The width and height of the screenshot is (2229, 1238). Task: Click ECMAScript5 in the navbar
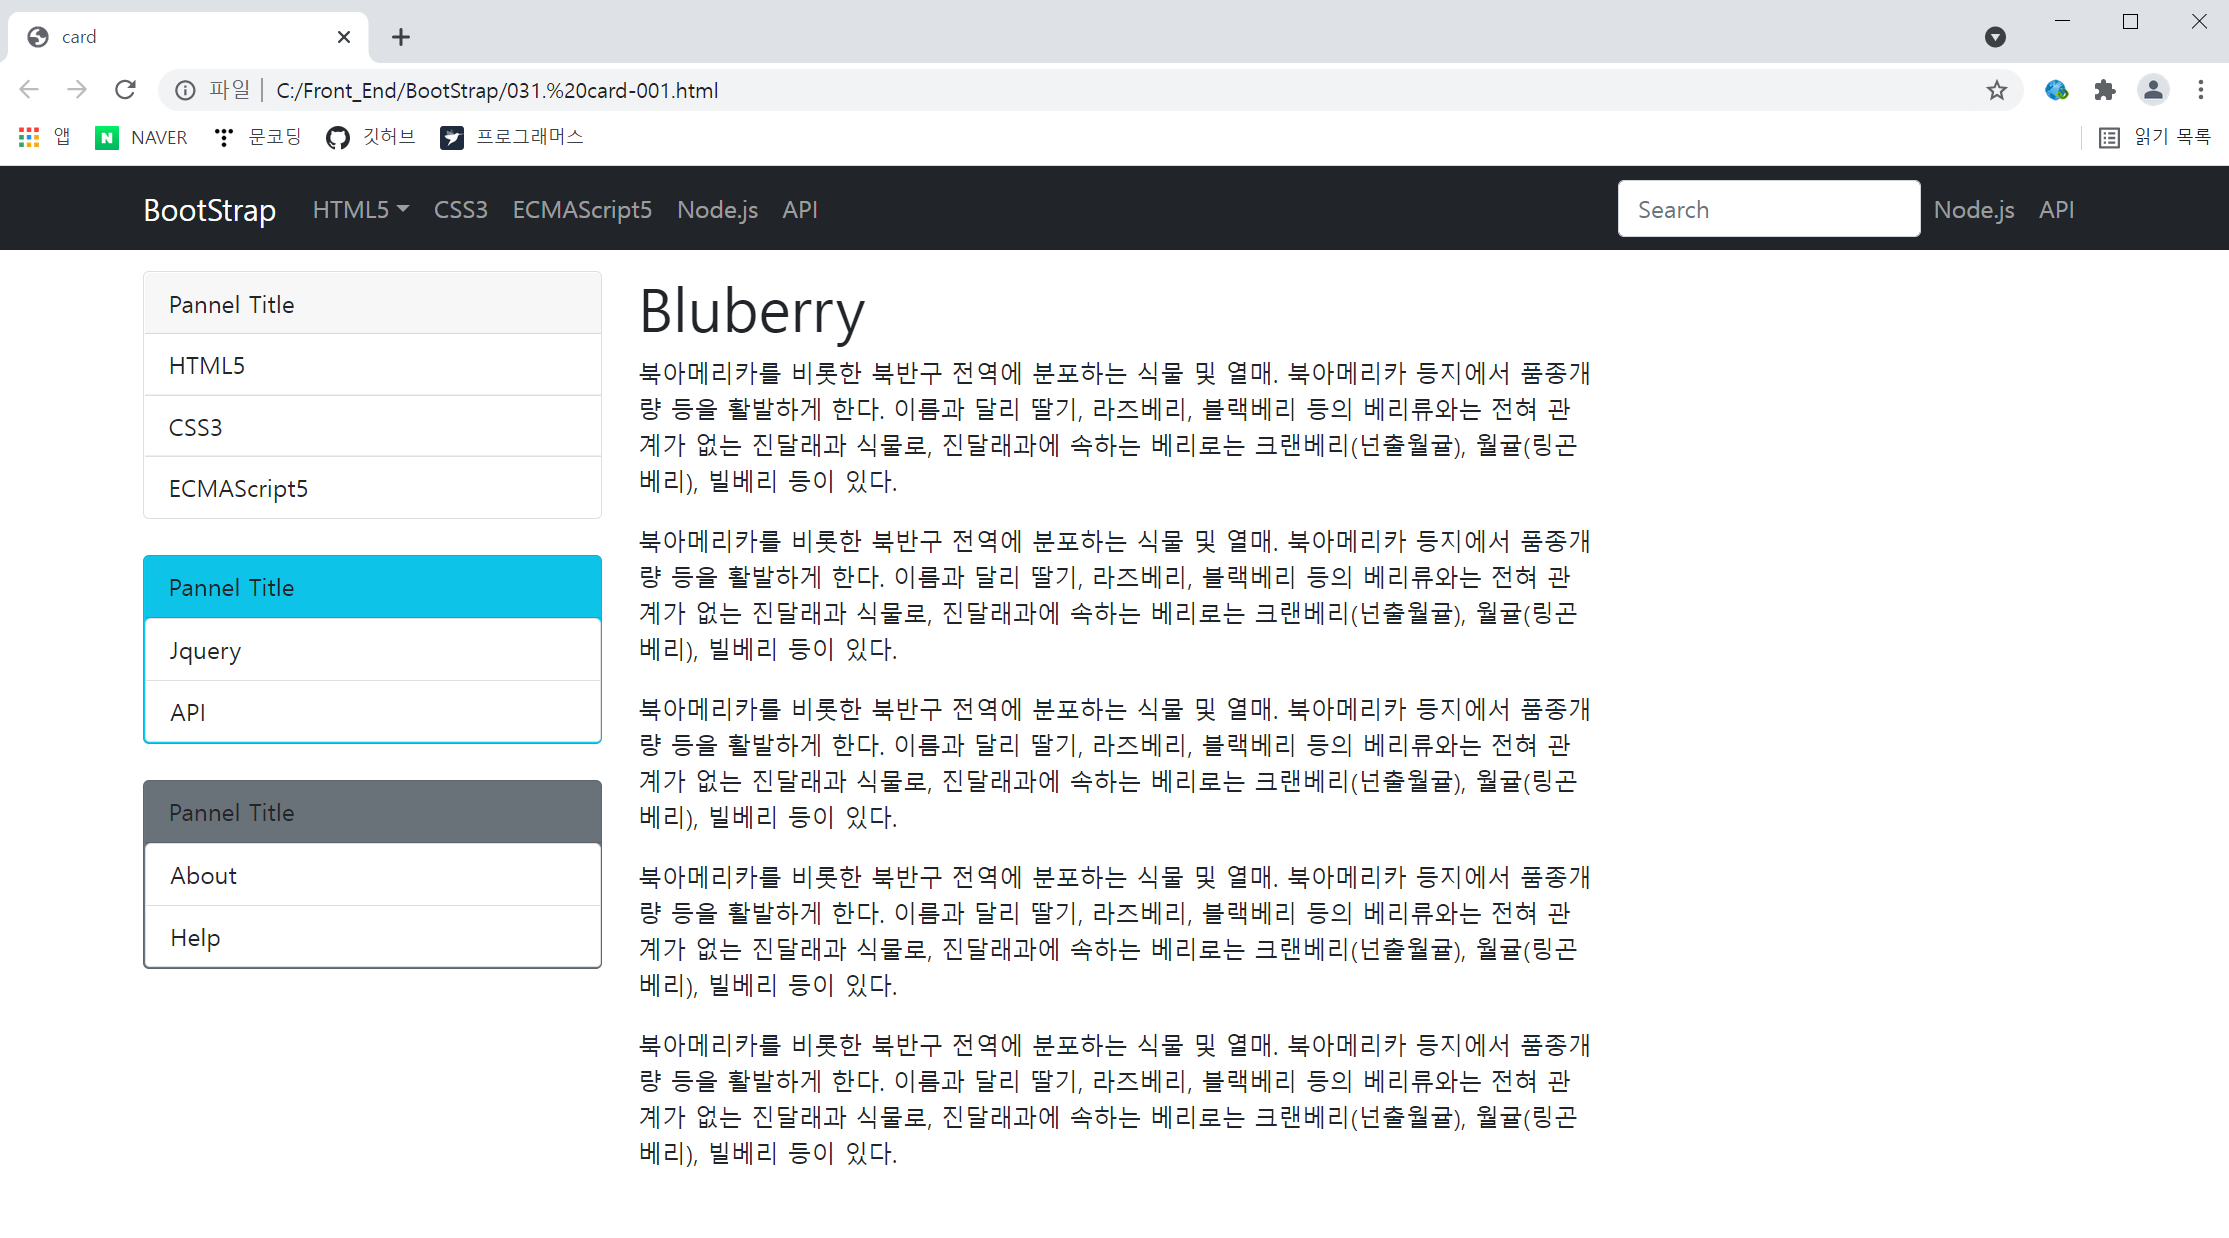[x=582, y=210]
